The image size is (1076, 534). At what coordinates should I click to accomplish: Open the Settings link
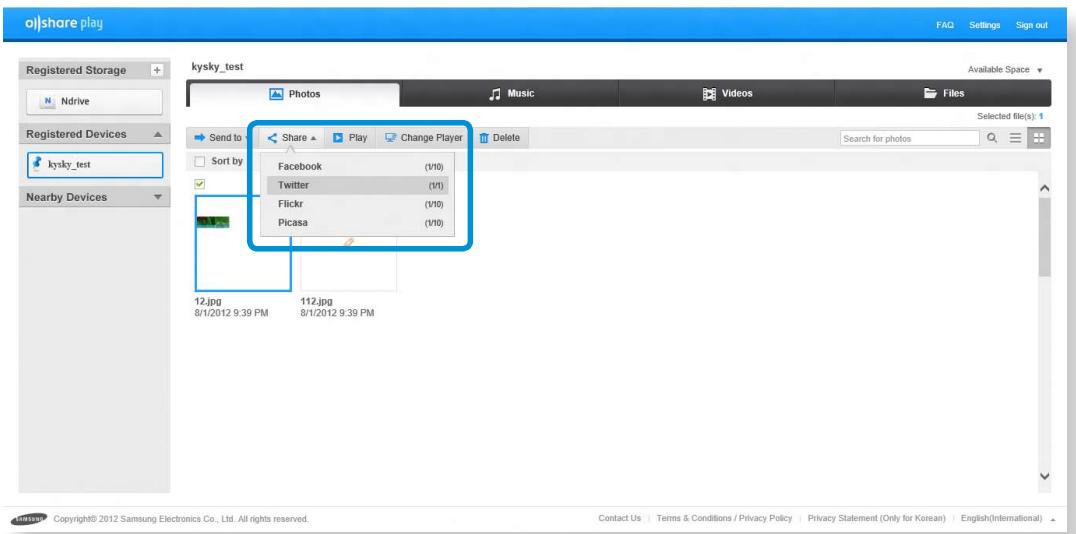(x=985, y=25)
